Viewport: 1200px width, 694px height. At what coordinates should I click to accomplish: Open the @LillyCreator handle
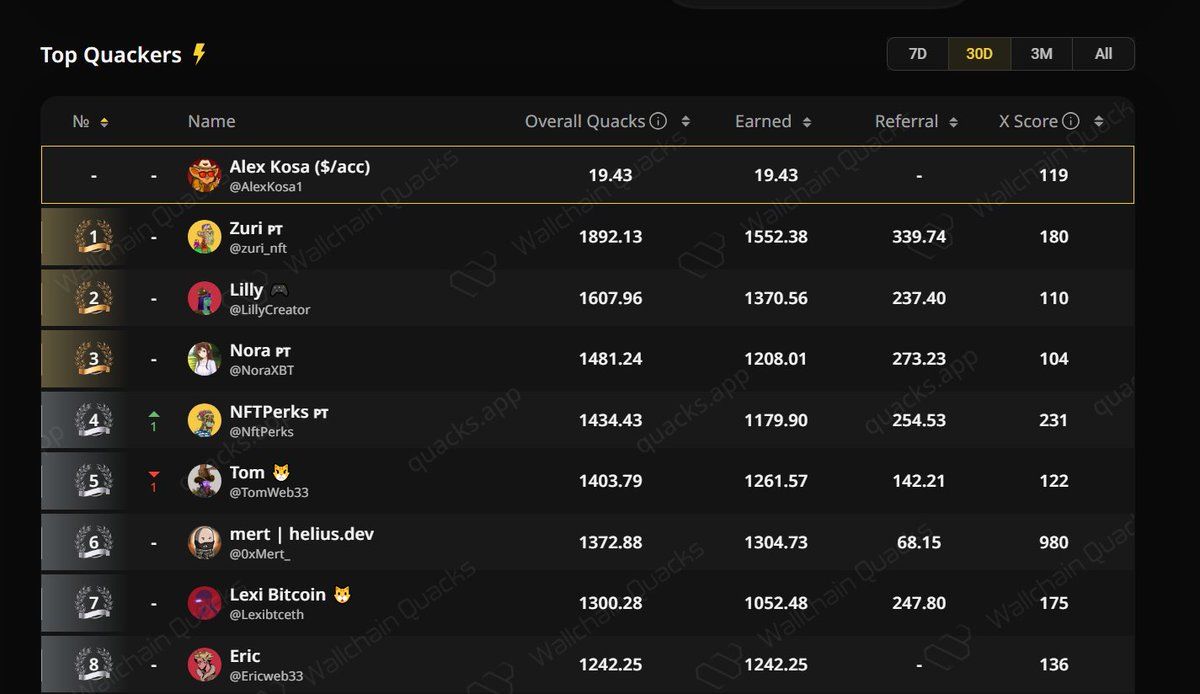point(270,309)
